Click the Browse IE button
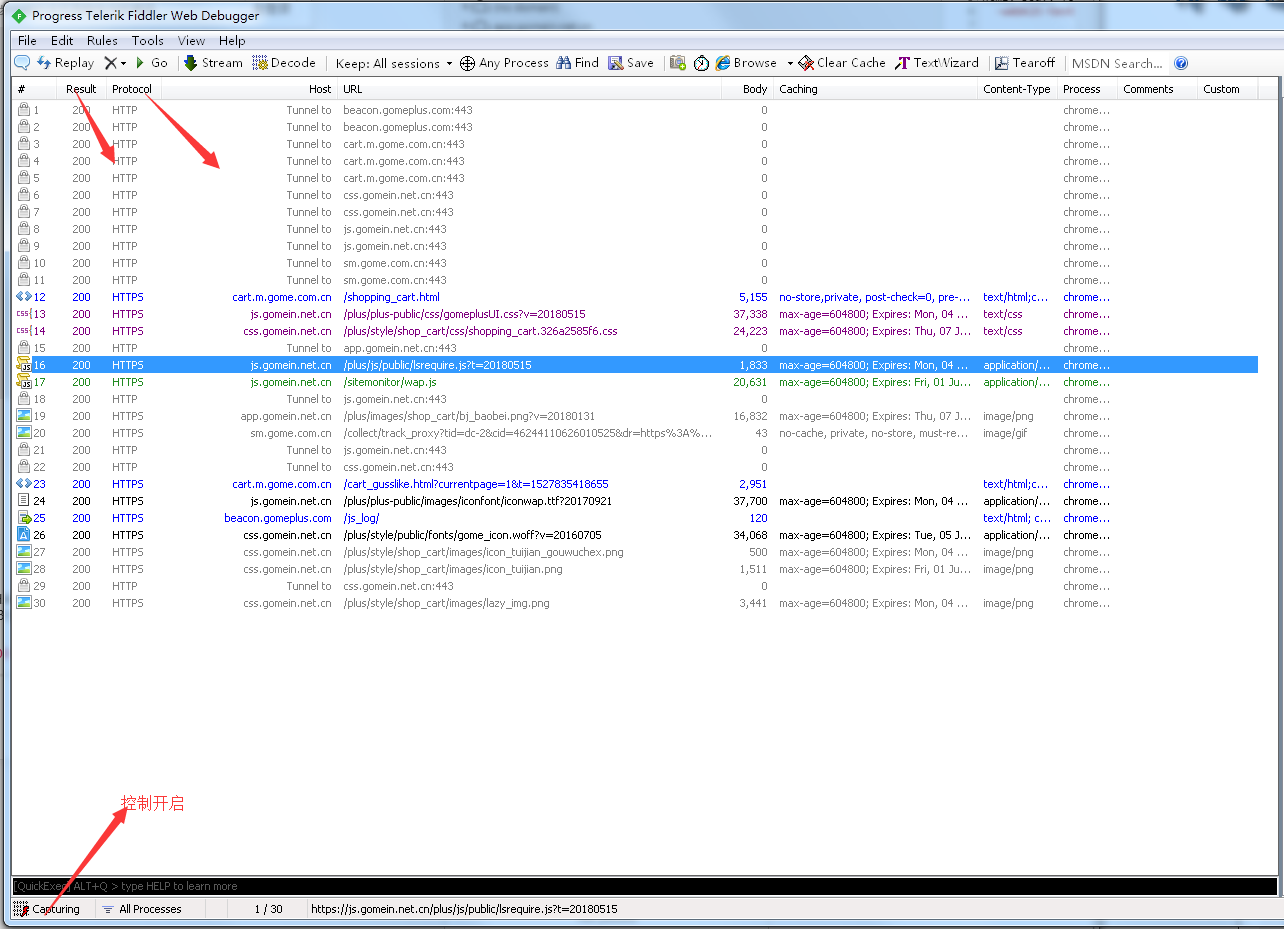 coord(746,63)
